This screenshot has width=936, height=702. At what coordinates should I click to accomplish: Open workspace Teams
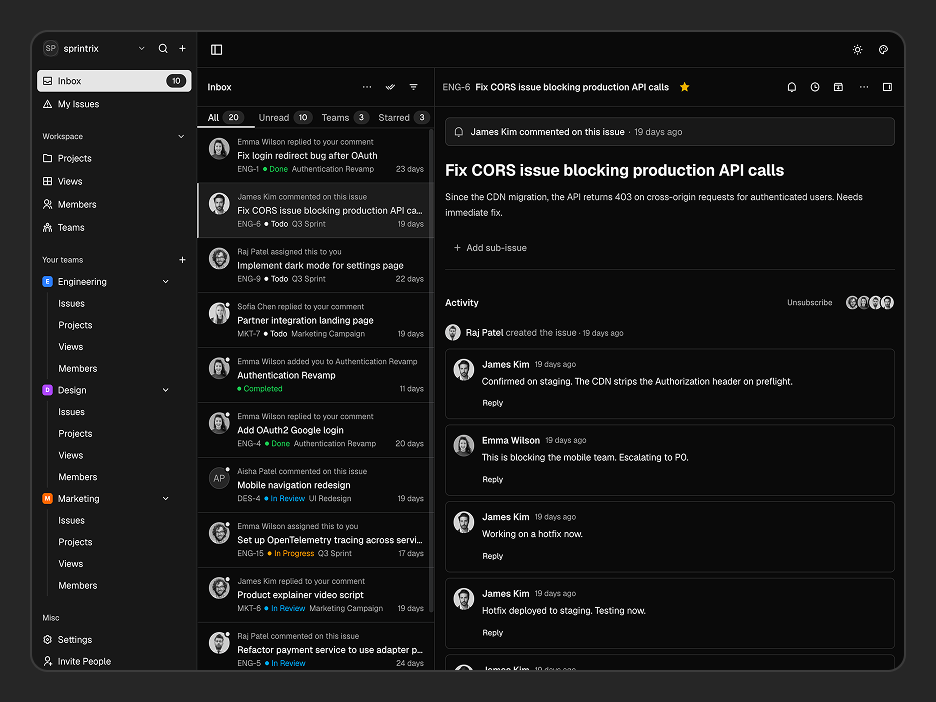point(114,227)
